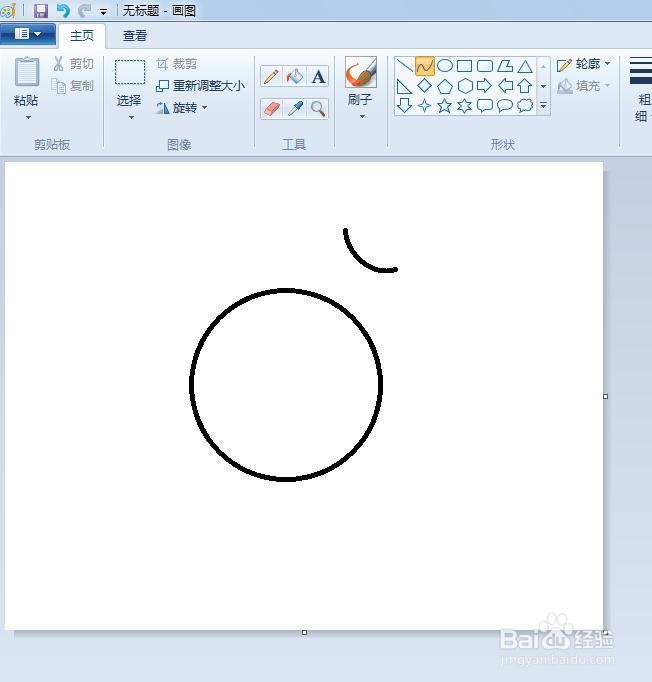652x682 pixels.
Task: Select the Color picker eyedropper tool
Action: pyautogui.click(x=294, y=109)
